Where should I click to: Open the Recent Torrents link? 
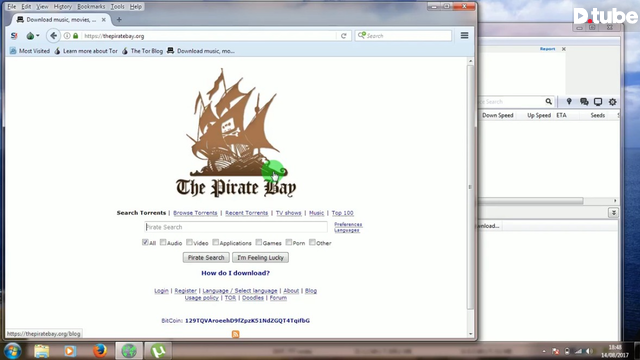[247, 213]
